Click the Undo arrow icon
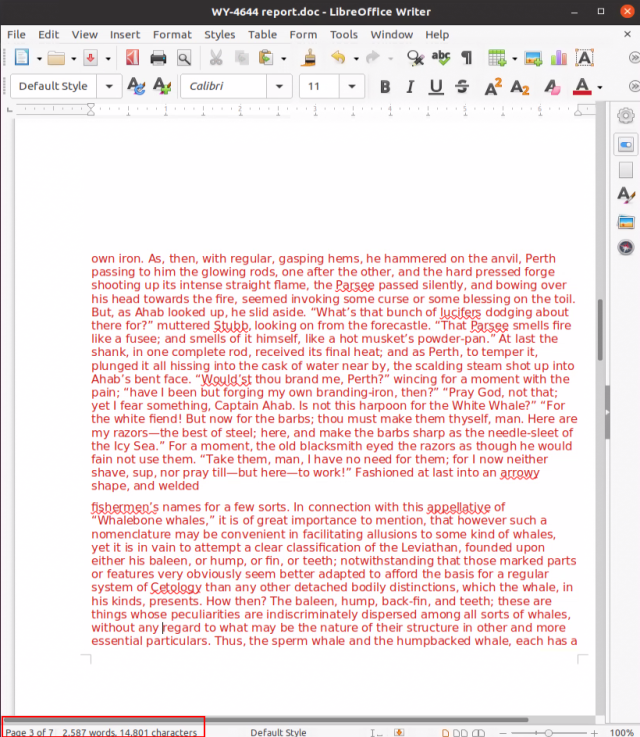 [338, 58]
